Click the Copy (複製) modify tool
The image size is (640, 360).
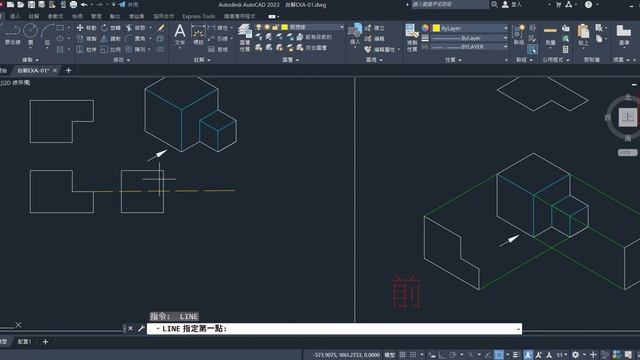87,39
